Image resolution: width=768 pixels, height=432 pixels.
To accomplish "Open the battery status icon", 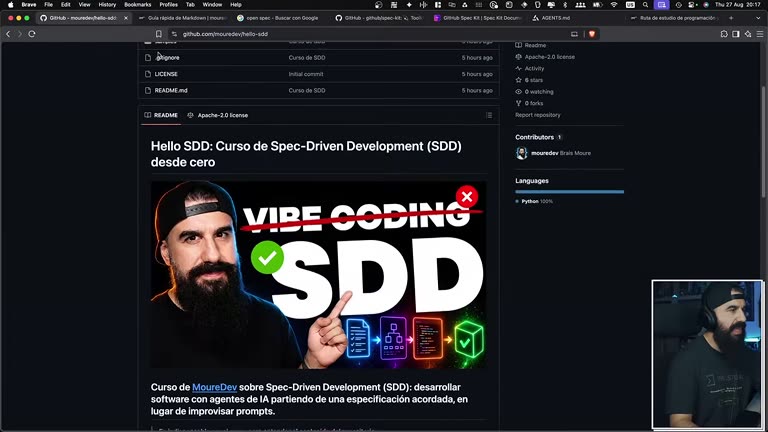I will point(597,4).
